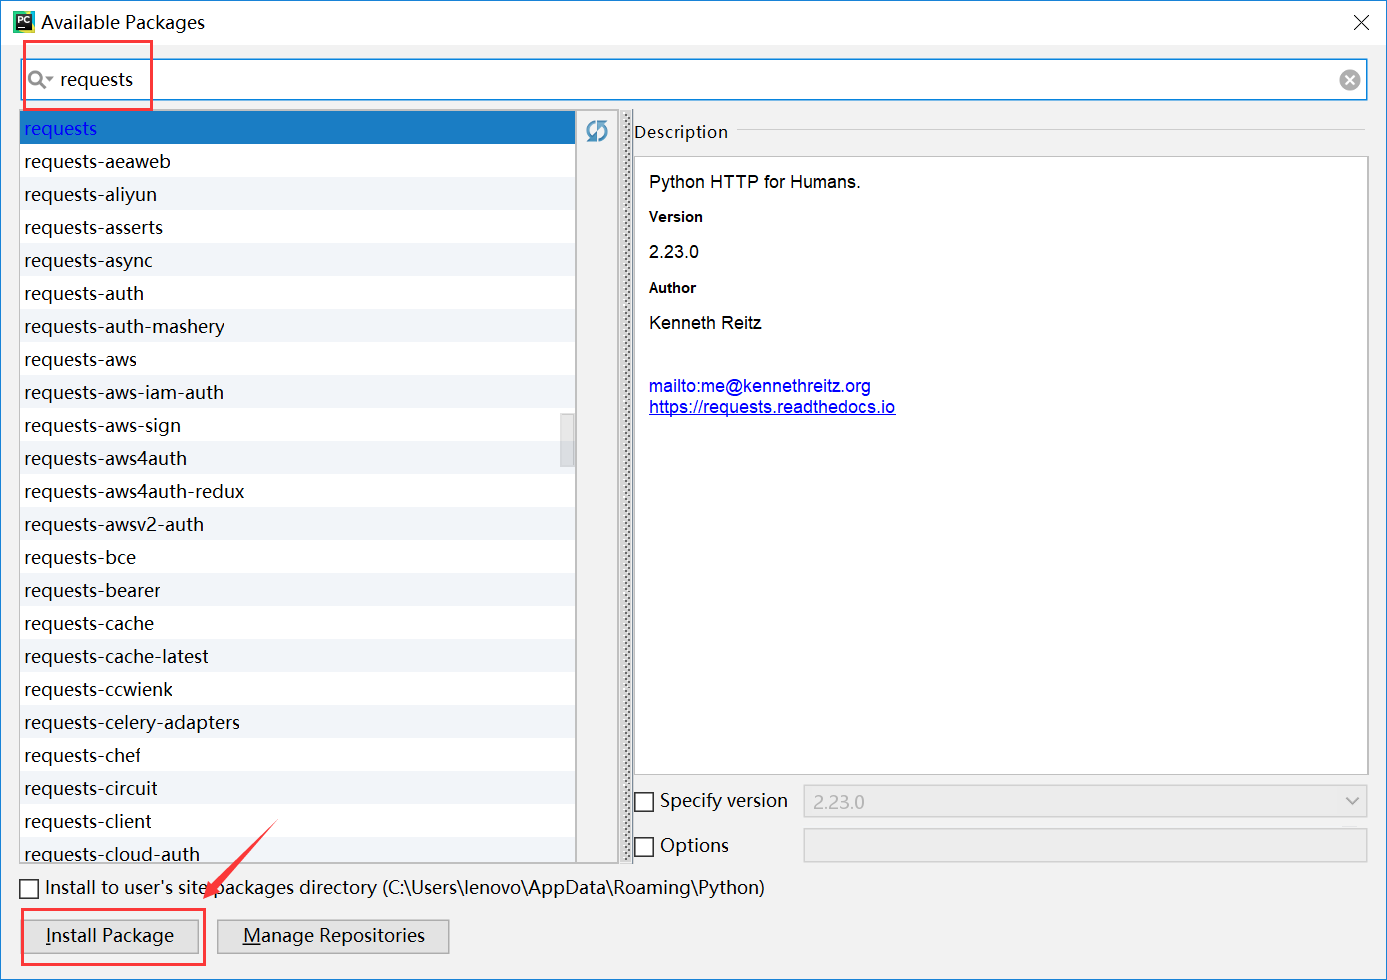Select requests-auth-mashery package
Viewport: 1387px width, 980px height.
click(297, 326)
